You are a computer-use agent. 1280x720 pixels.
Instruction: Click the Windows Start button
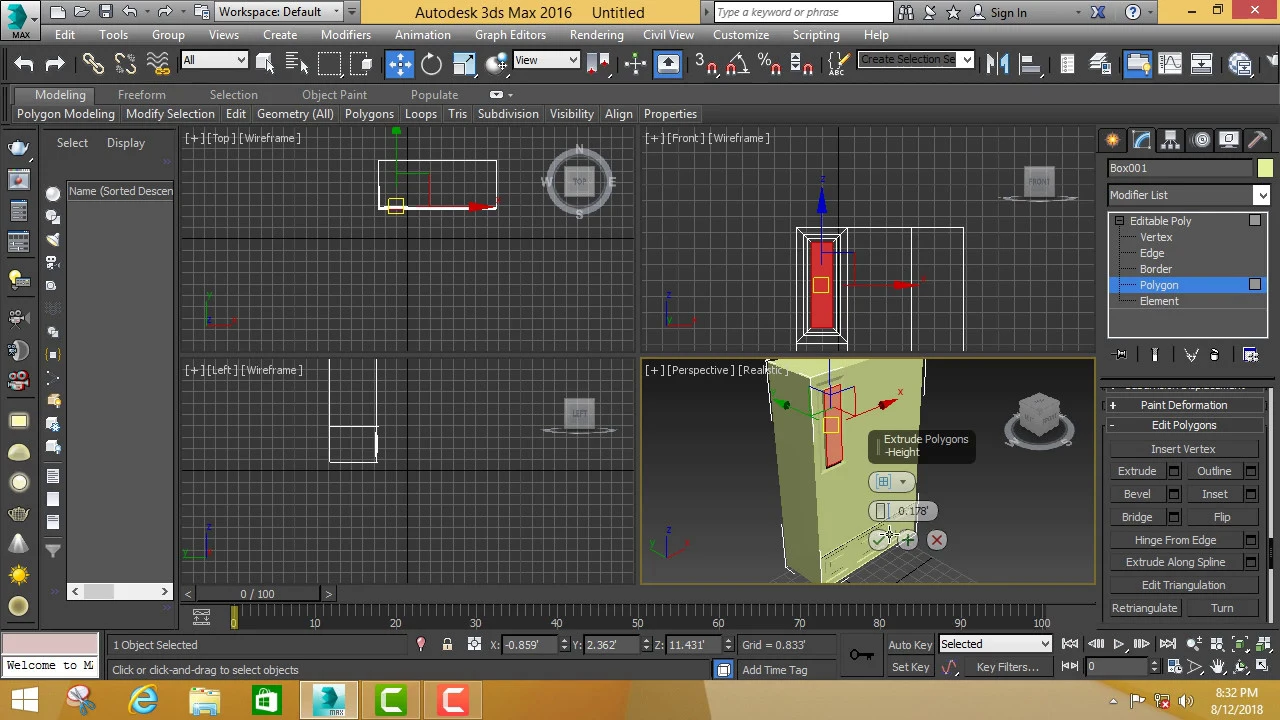click(x=24, y=701)
